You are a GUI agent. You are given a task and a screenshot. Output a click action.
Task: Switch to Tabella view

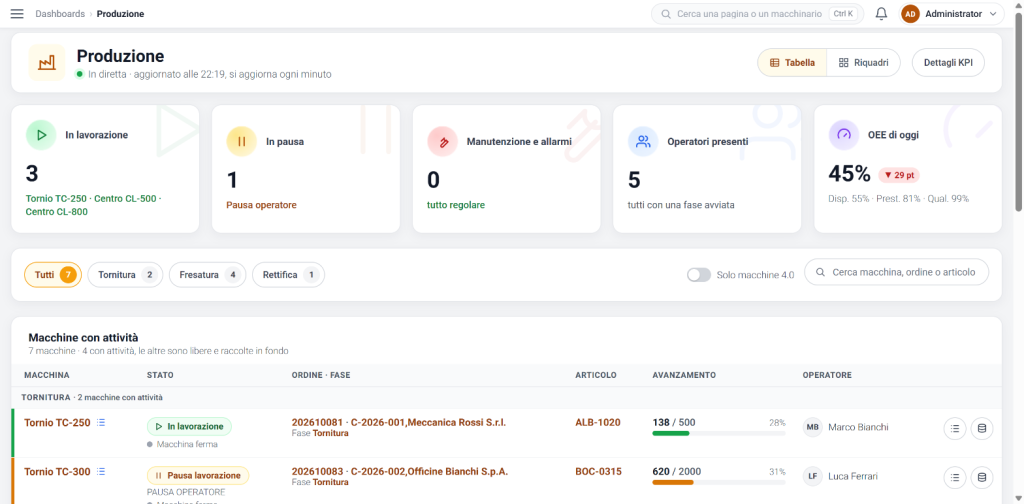pyautogui.click(x=792, y=63)
